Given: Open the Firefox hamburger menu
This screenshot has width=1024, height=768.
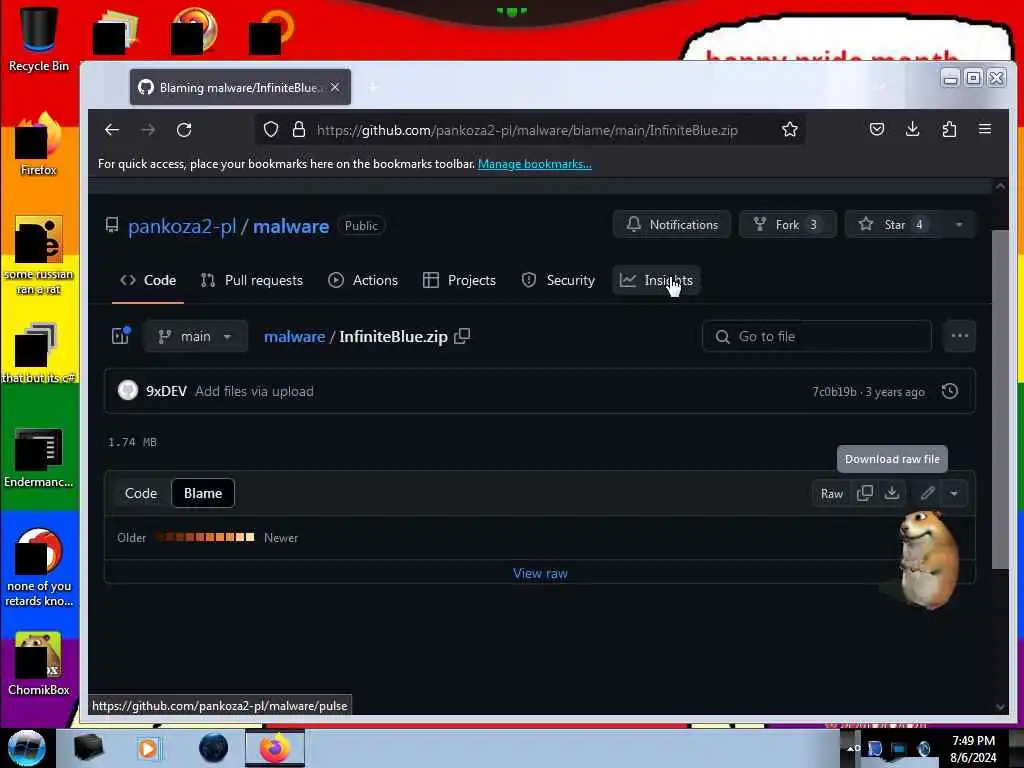Looking at the screenshot, I should [x=985, y=129].
